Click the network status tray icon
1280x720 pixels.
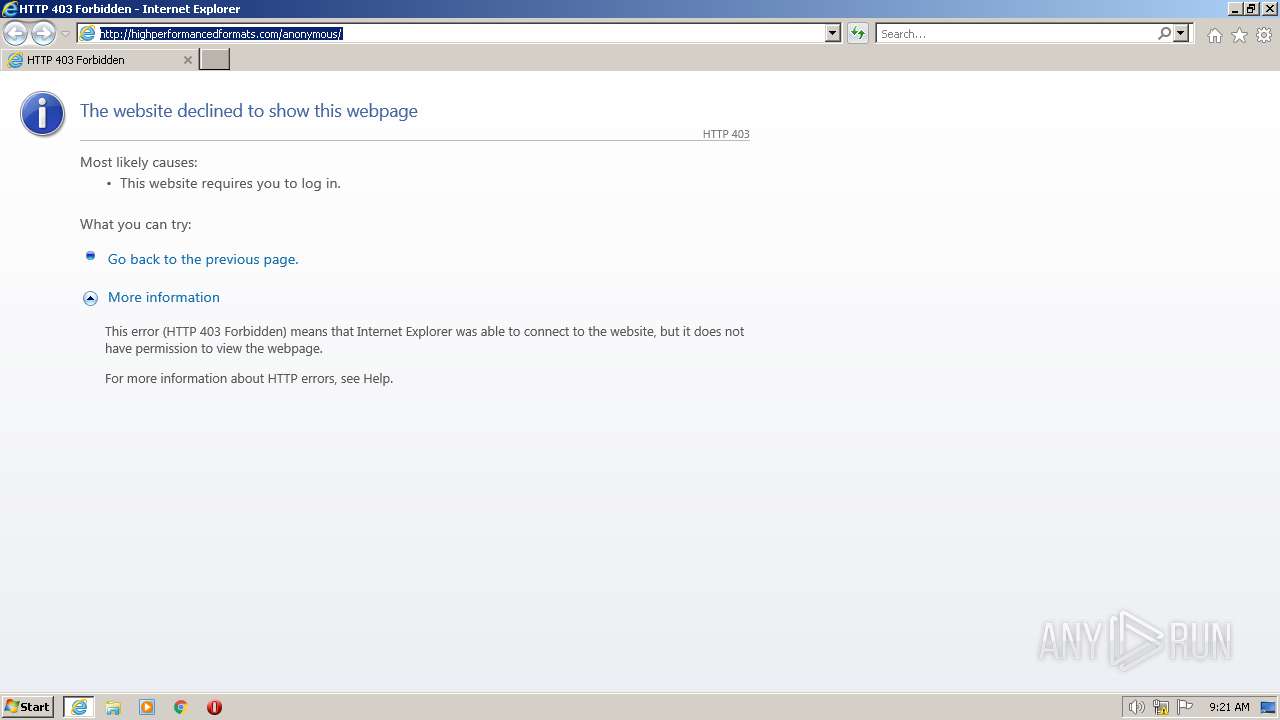coord(1161,707)
